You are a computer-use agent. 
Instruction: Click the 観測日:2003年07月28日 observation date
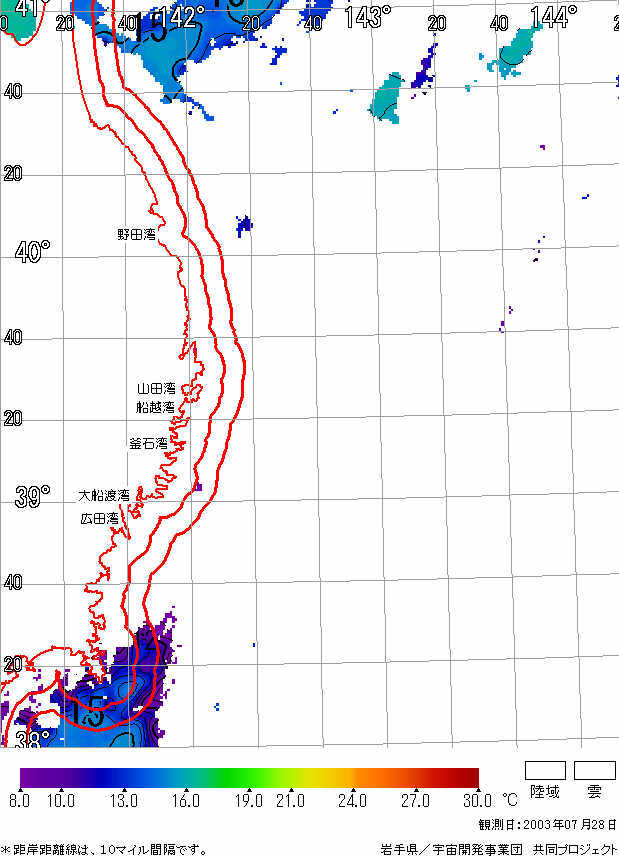tap(548, 825)
